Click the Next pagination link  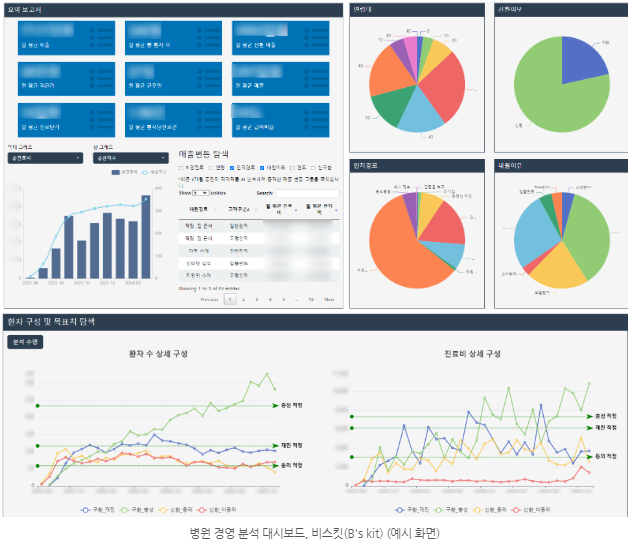coord(329,299)
